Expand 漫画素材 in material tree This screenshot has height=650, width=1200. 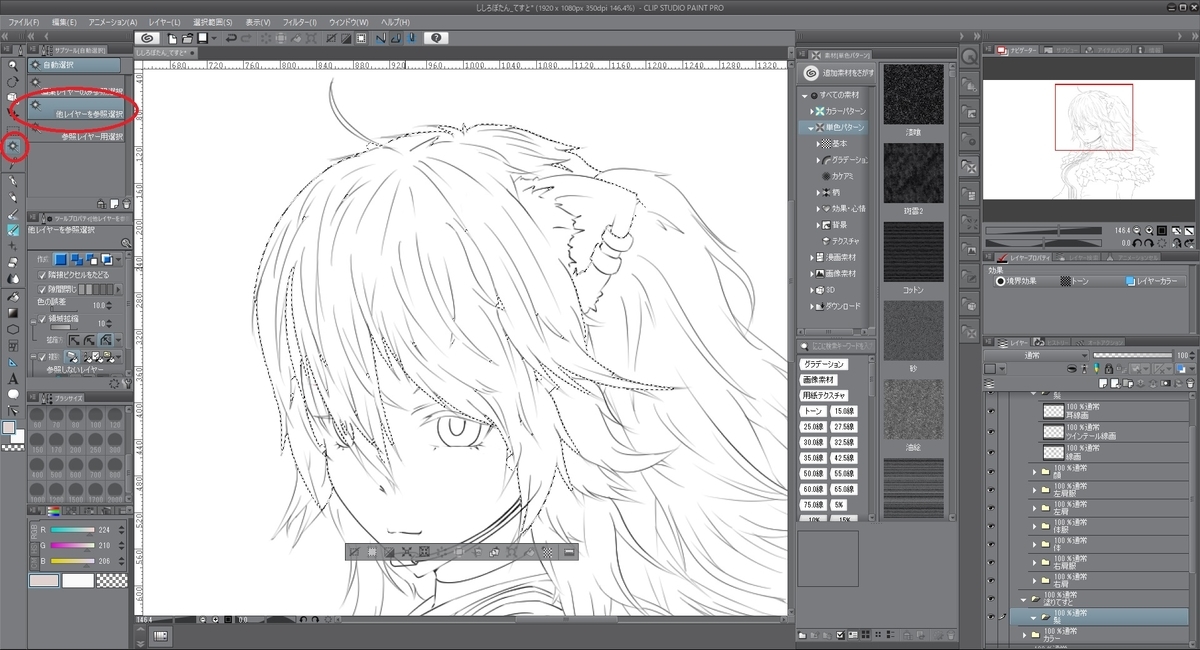click(811, 257)
